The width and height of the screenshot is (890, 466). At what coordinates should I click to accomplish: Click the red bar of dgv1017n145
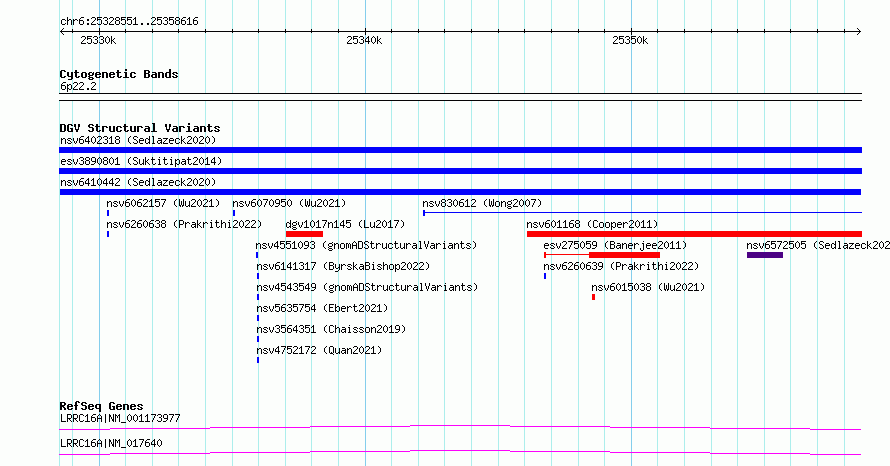pos(304,234)
